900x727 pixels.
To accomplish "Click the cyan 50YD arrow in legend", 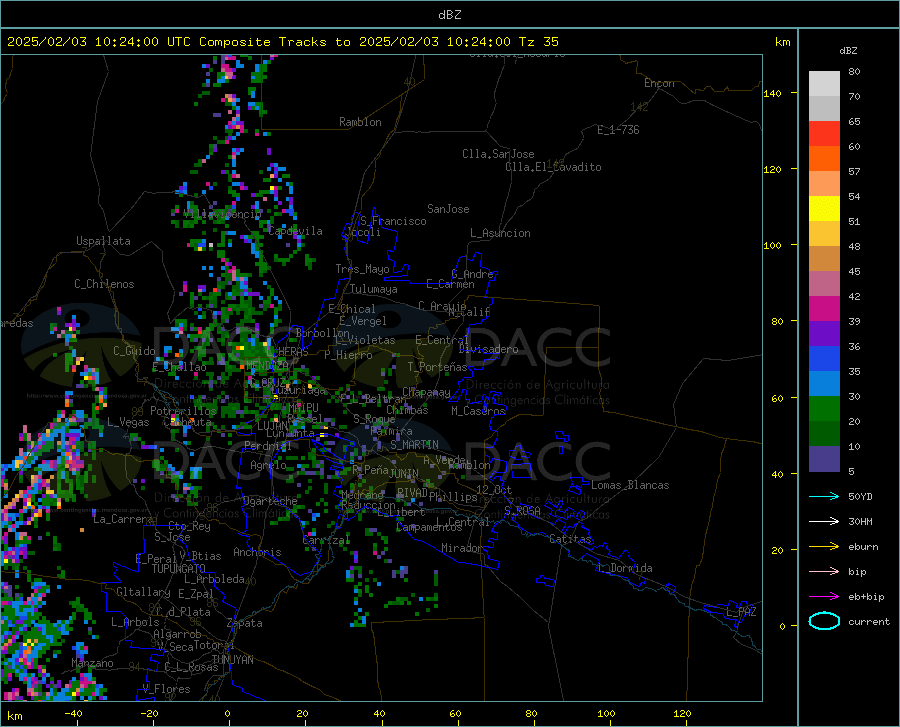I will pos(824,496).
